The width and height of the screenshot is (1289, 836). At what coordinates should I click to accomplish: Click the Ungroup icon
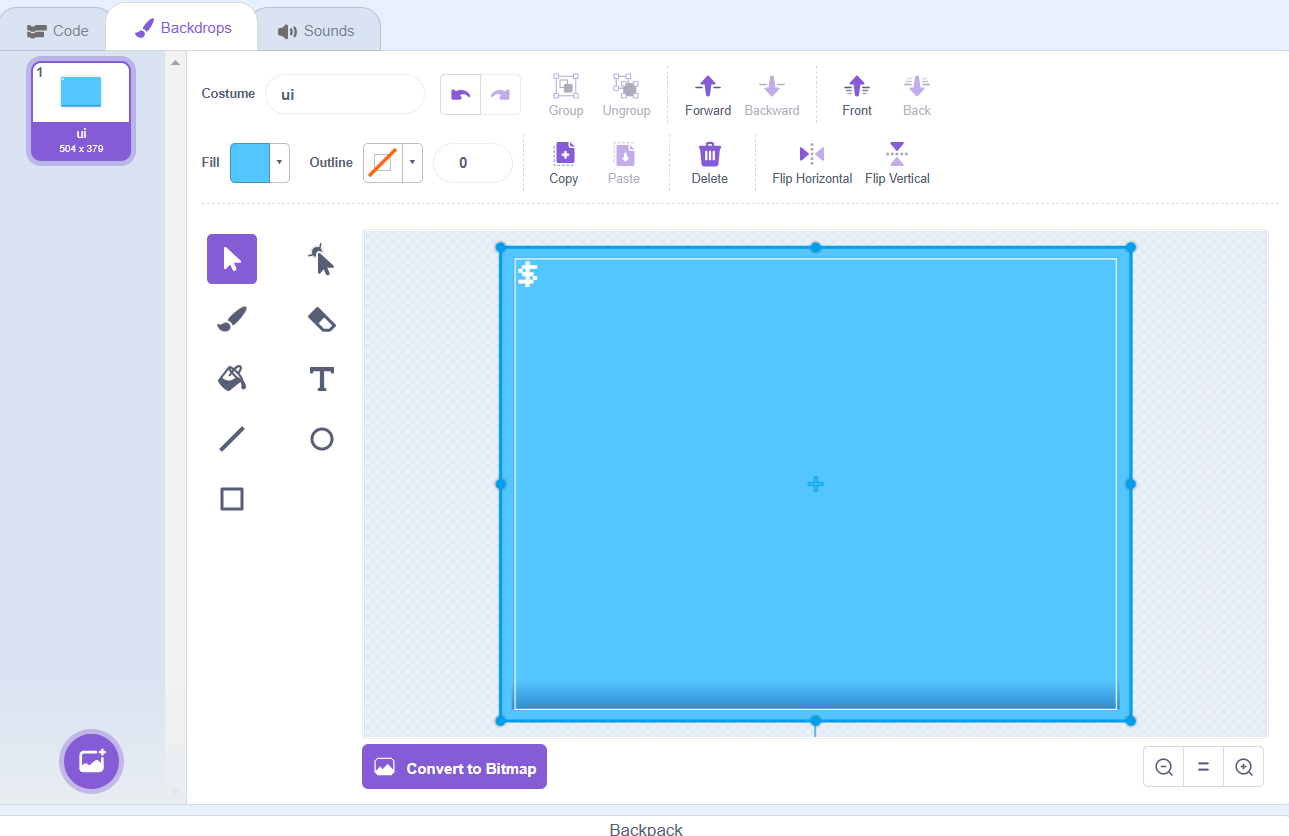(x=626, y=95)
